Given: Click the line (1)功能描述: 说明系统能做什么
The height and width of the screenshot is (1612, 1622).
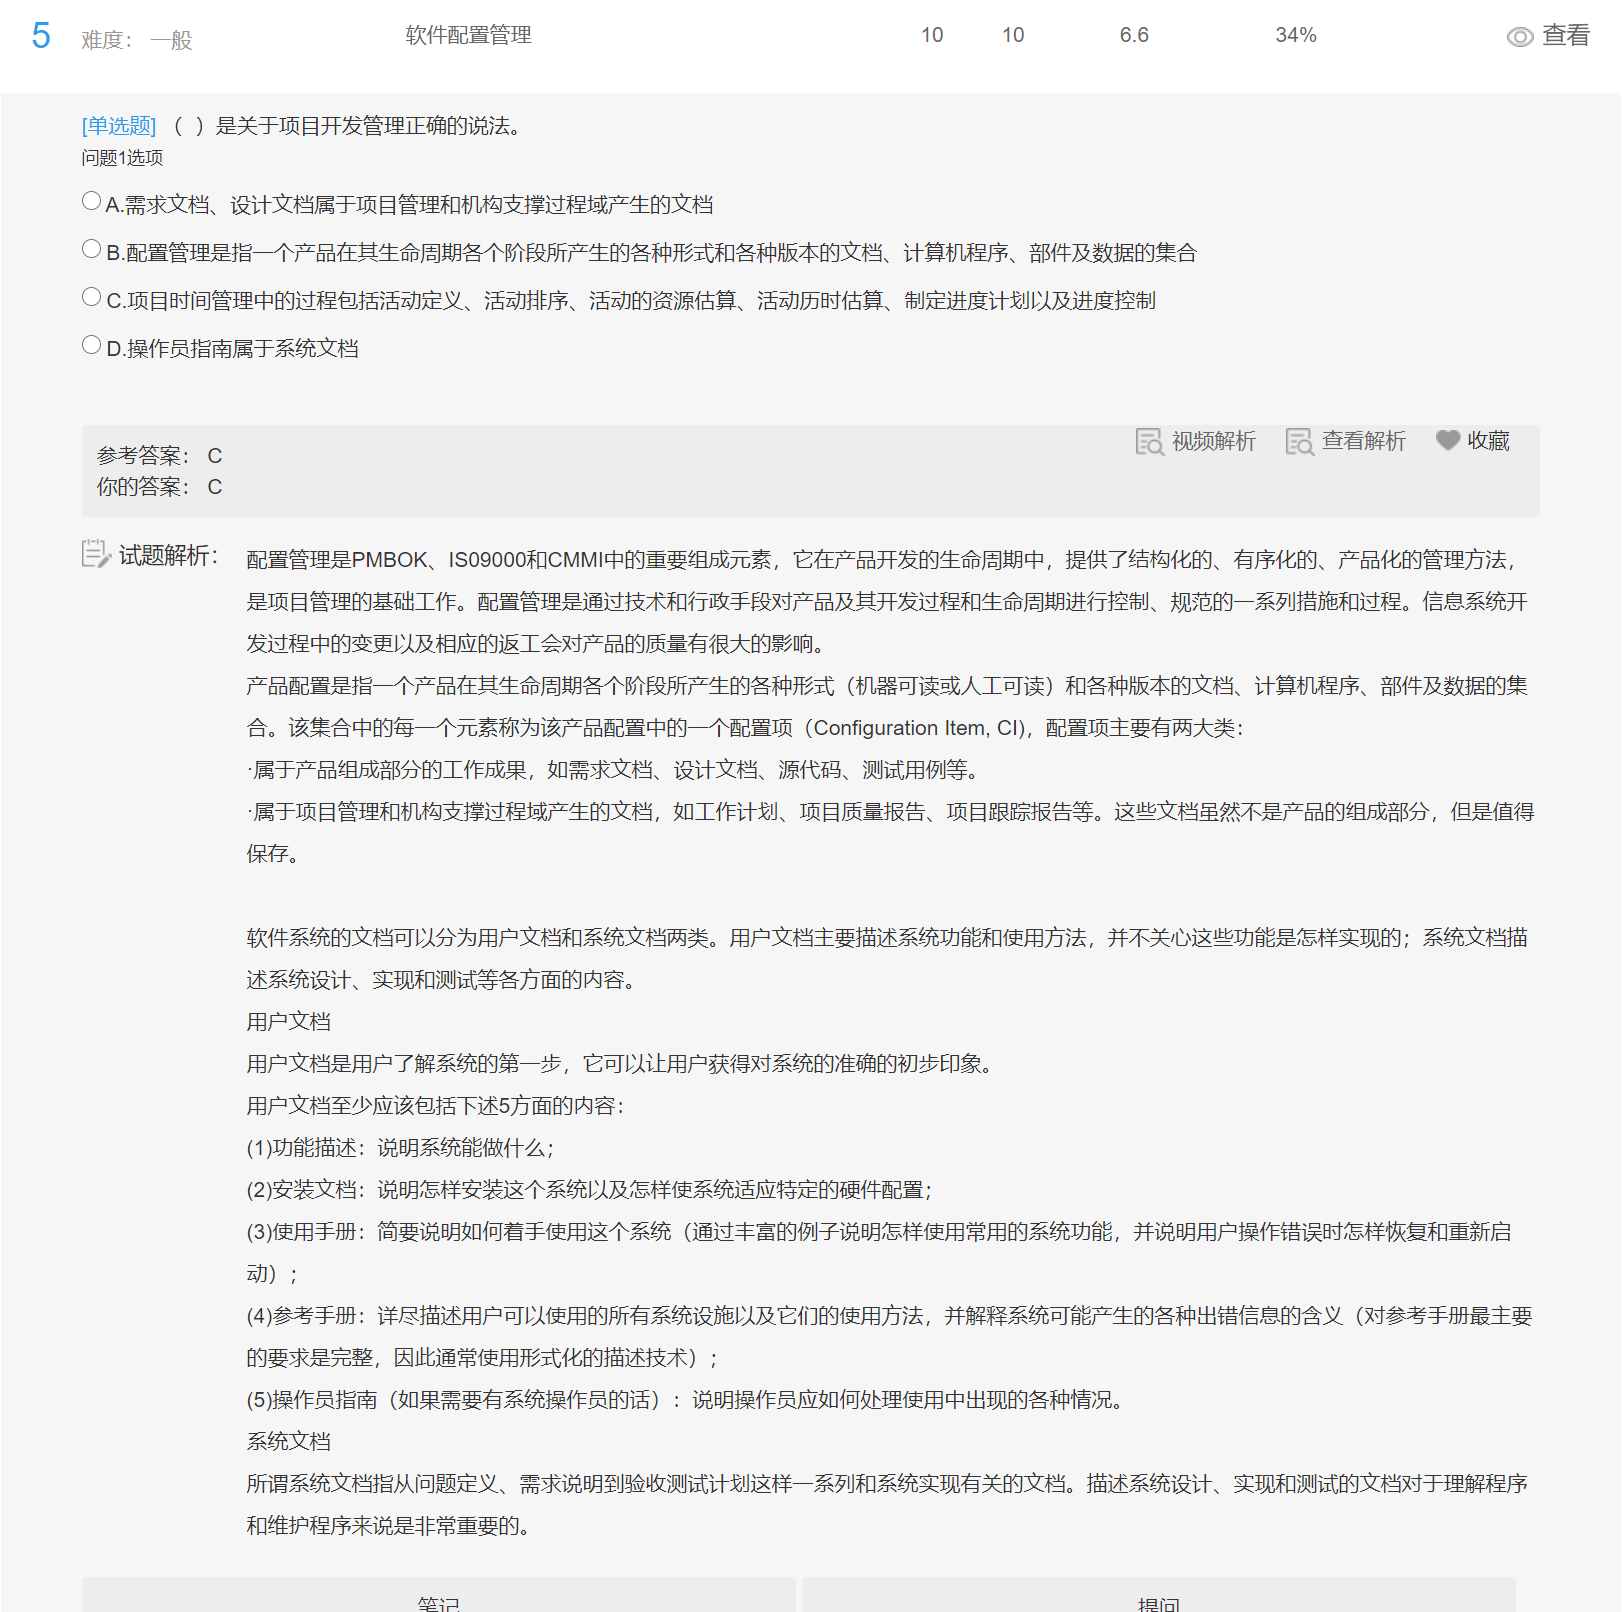Looking at the screenshot, I should [x=400, y=1147].
